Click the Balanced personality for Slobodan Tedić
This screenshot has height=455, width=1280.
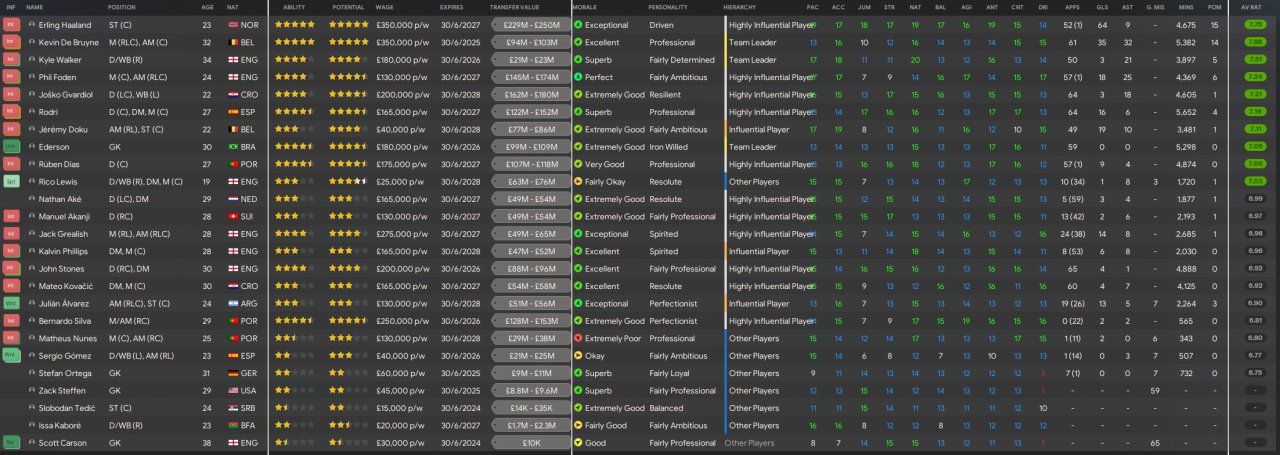pos(665,407)
